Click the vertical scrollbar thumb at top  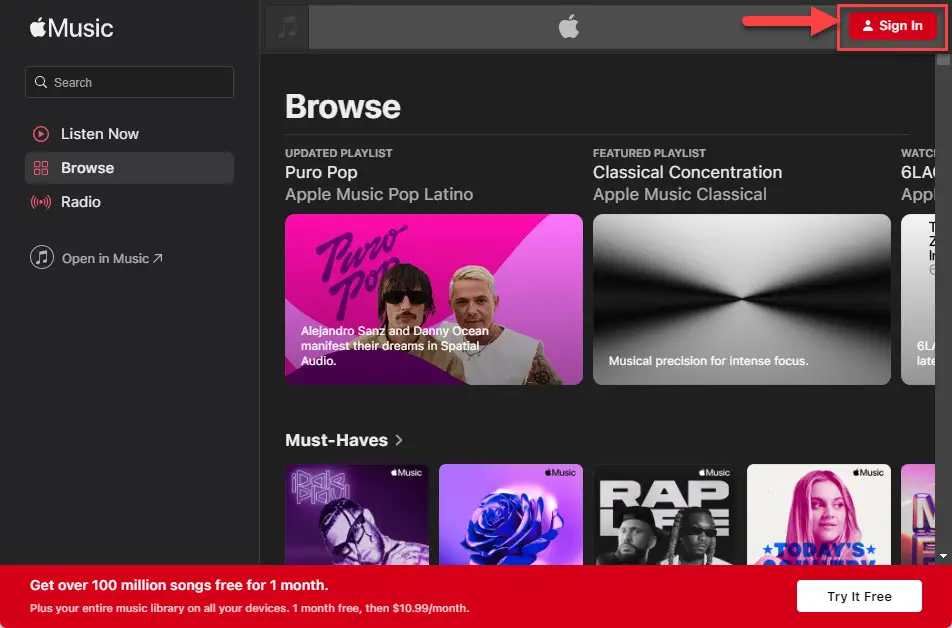point(943,60)
